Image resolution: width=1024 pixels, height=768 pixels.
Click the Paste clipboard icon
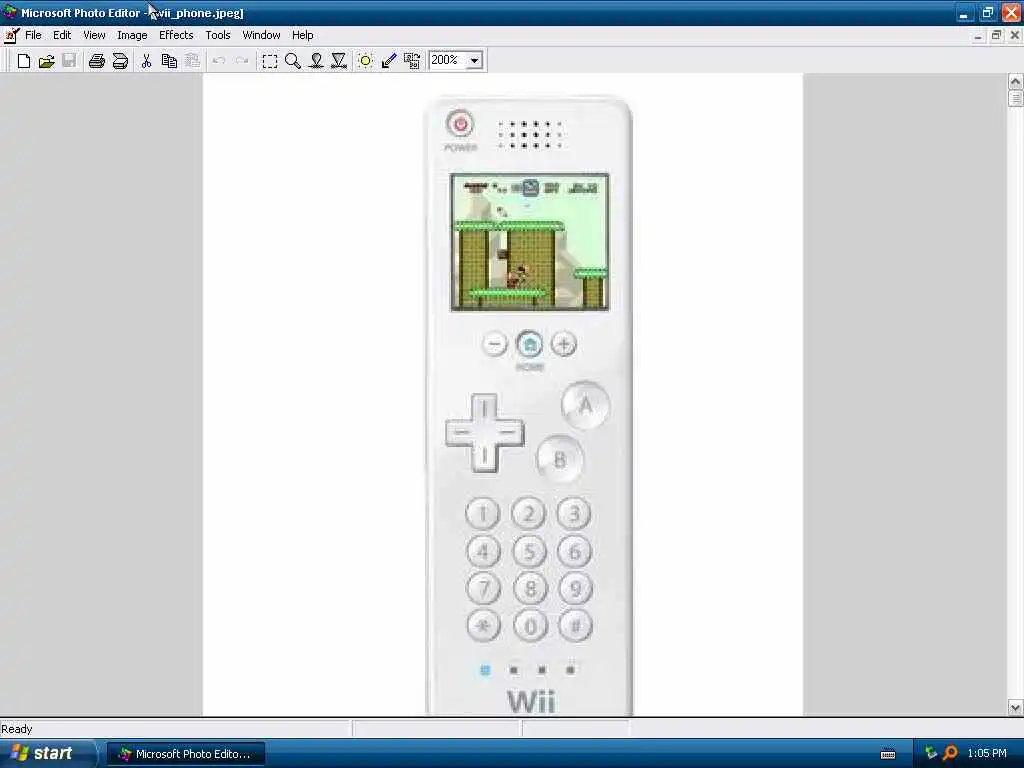pyautogui.click(x=193, y=61)
